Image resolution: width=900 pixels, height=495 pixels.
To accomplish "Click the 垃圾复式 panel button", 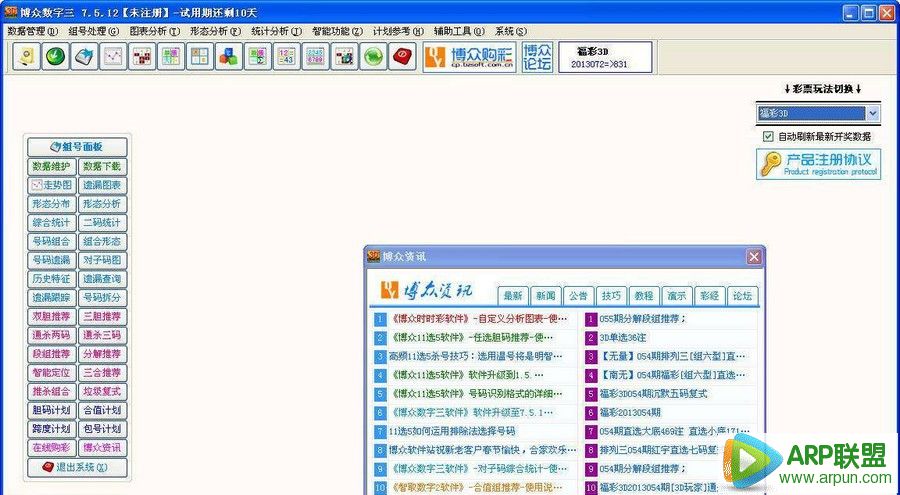I will [x=102, y=392].
